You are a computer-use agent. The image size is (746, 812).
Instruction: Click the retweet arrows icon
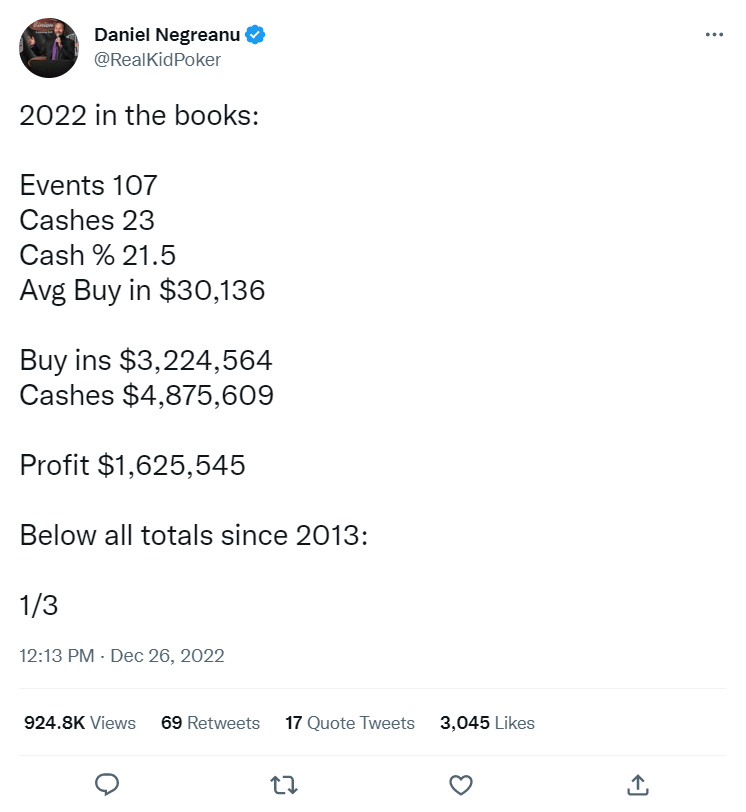(284, 784)
